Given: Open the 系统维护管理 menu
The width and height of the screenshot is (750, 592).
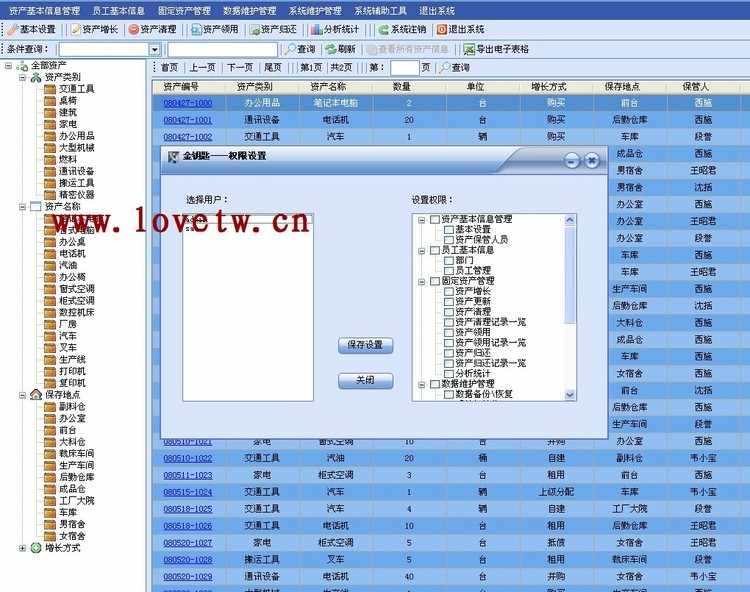Looking at the screenshot, I should 315,11.
